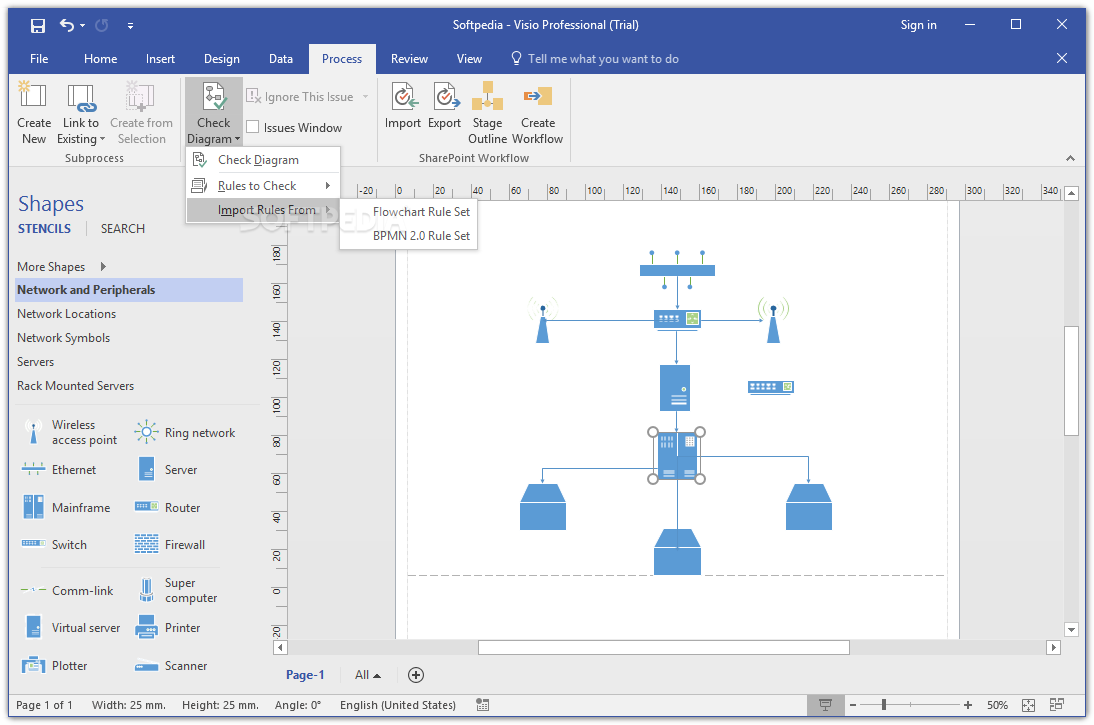This screenshot has width=1094, height=725.
Task: Select the Plotter shape
Action: pos(54,665)
